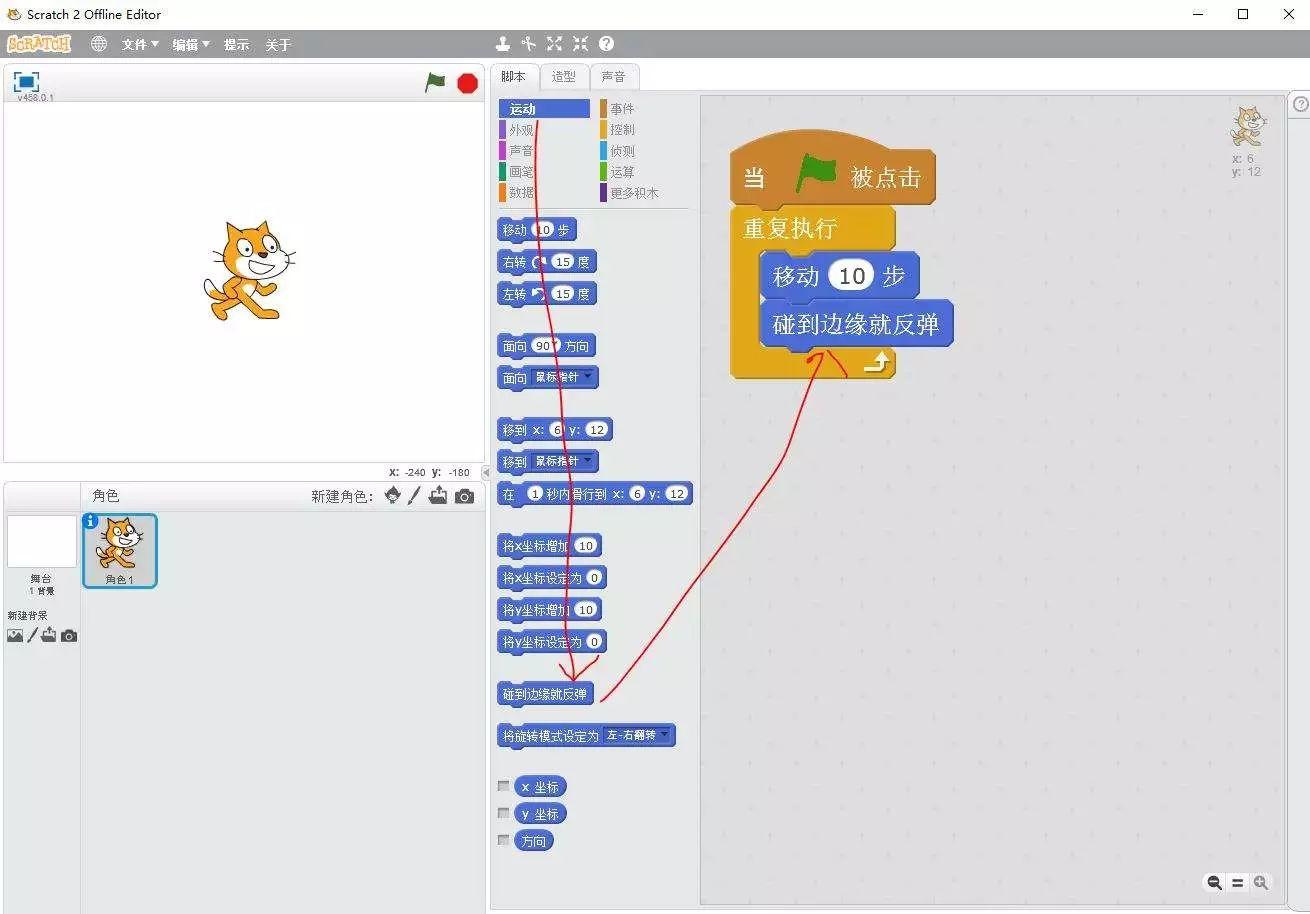Image resolution: width=1310 pixels, height=914 pixels.
Task: Open 移到 鼠标指针 dropdown
Action: 564,461
